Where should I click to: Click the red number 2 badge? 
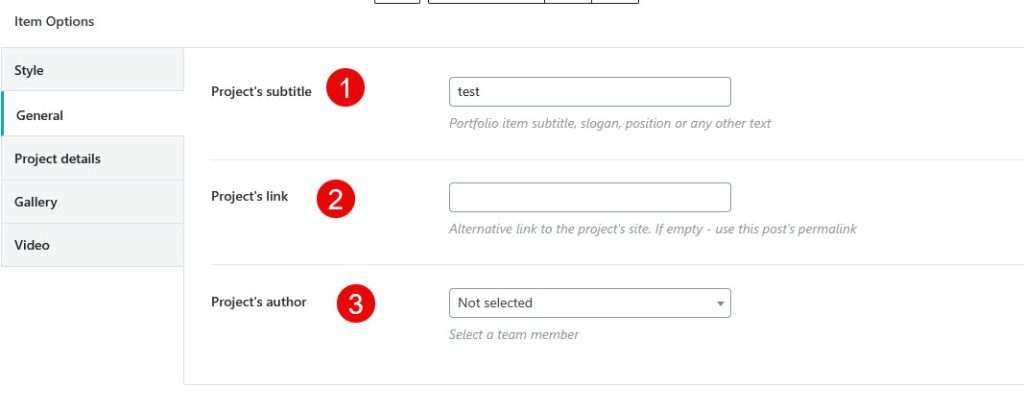coord(336,199)
